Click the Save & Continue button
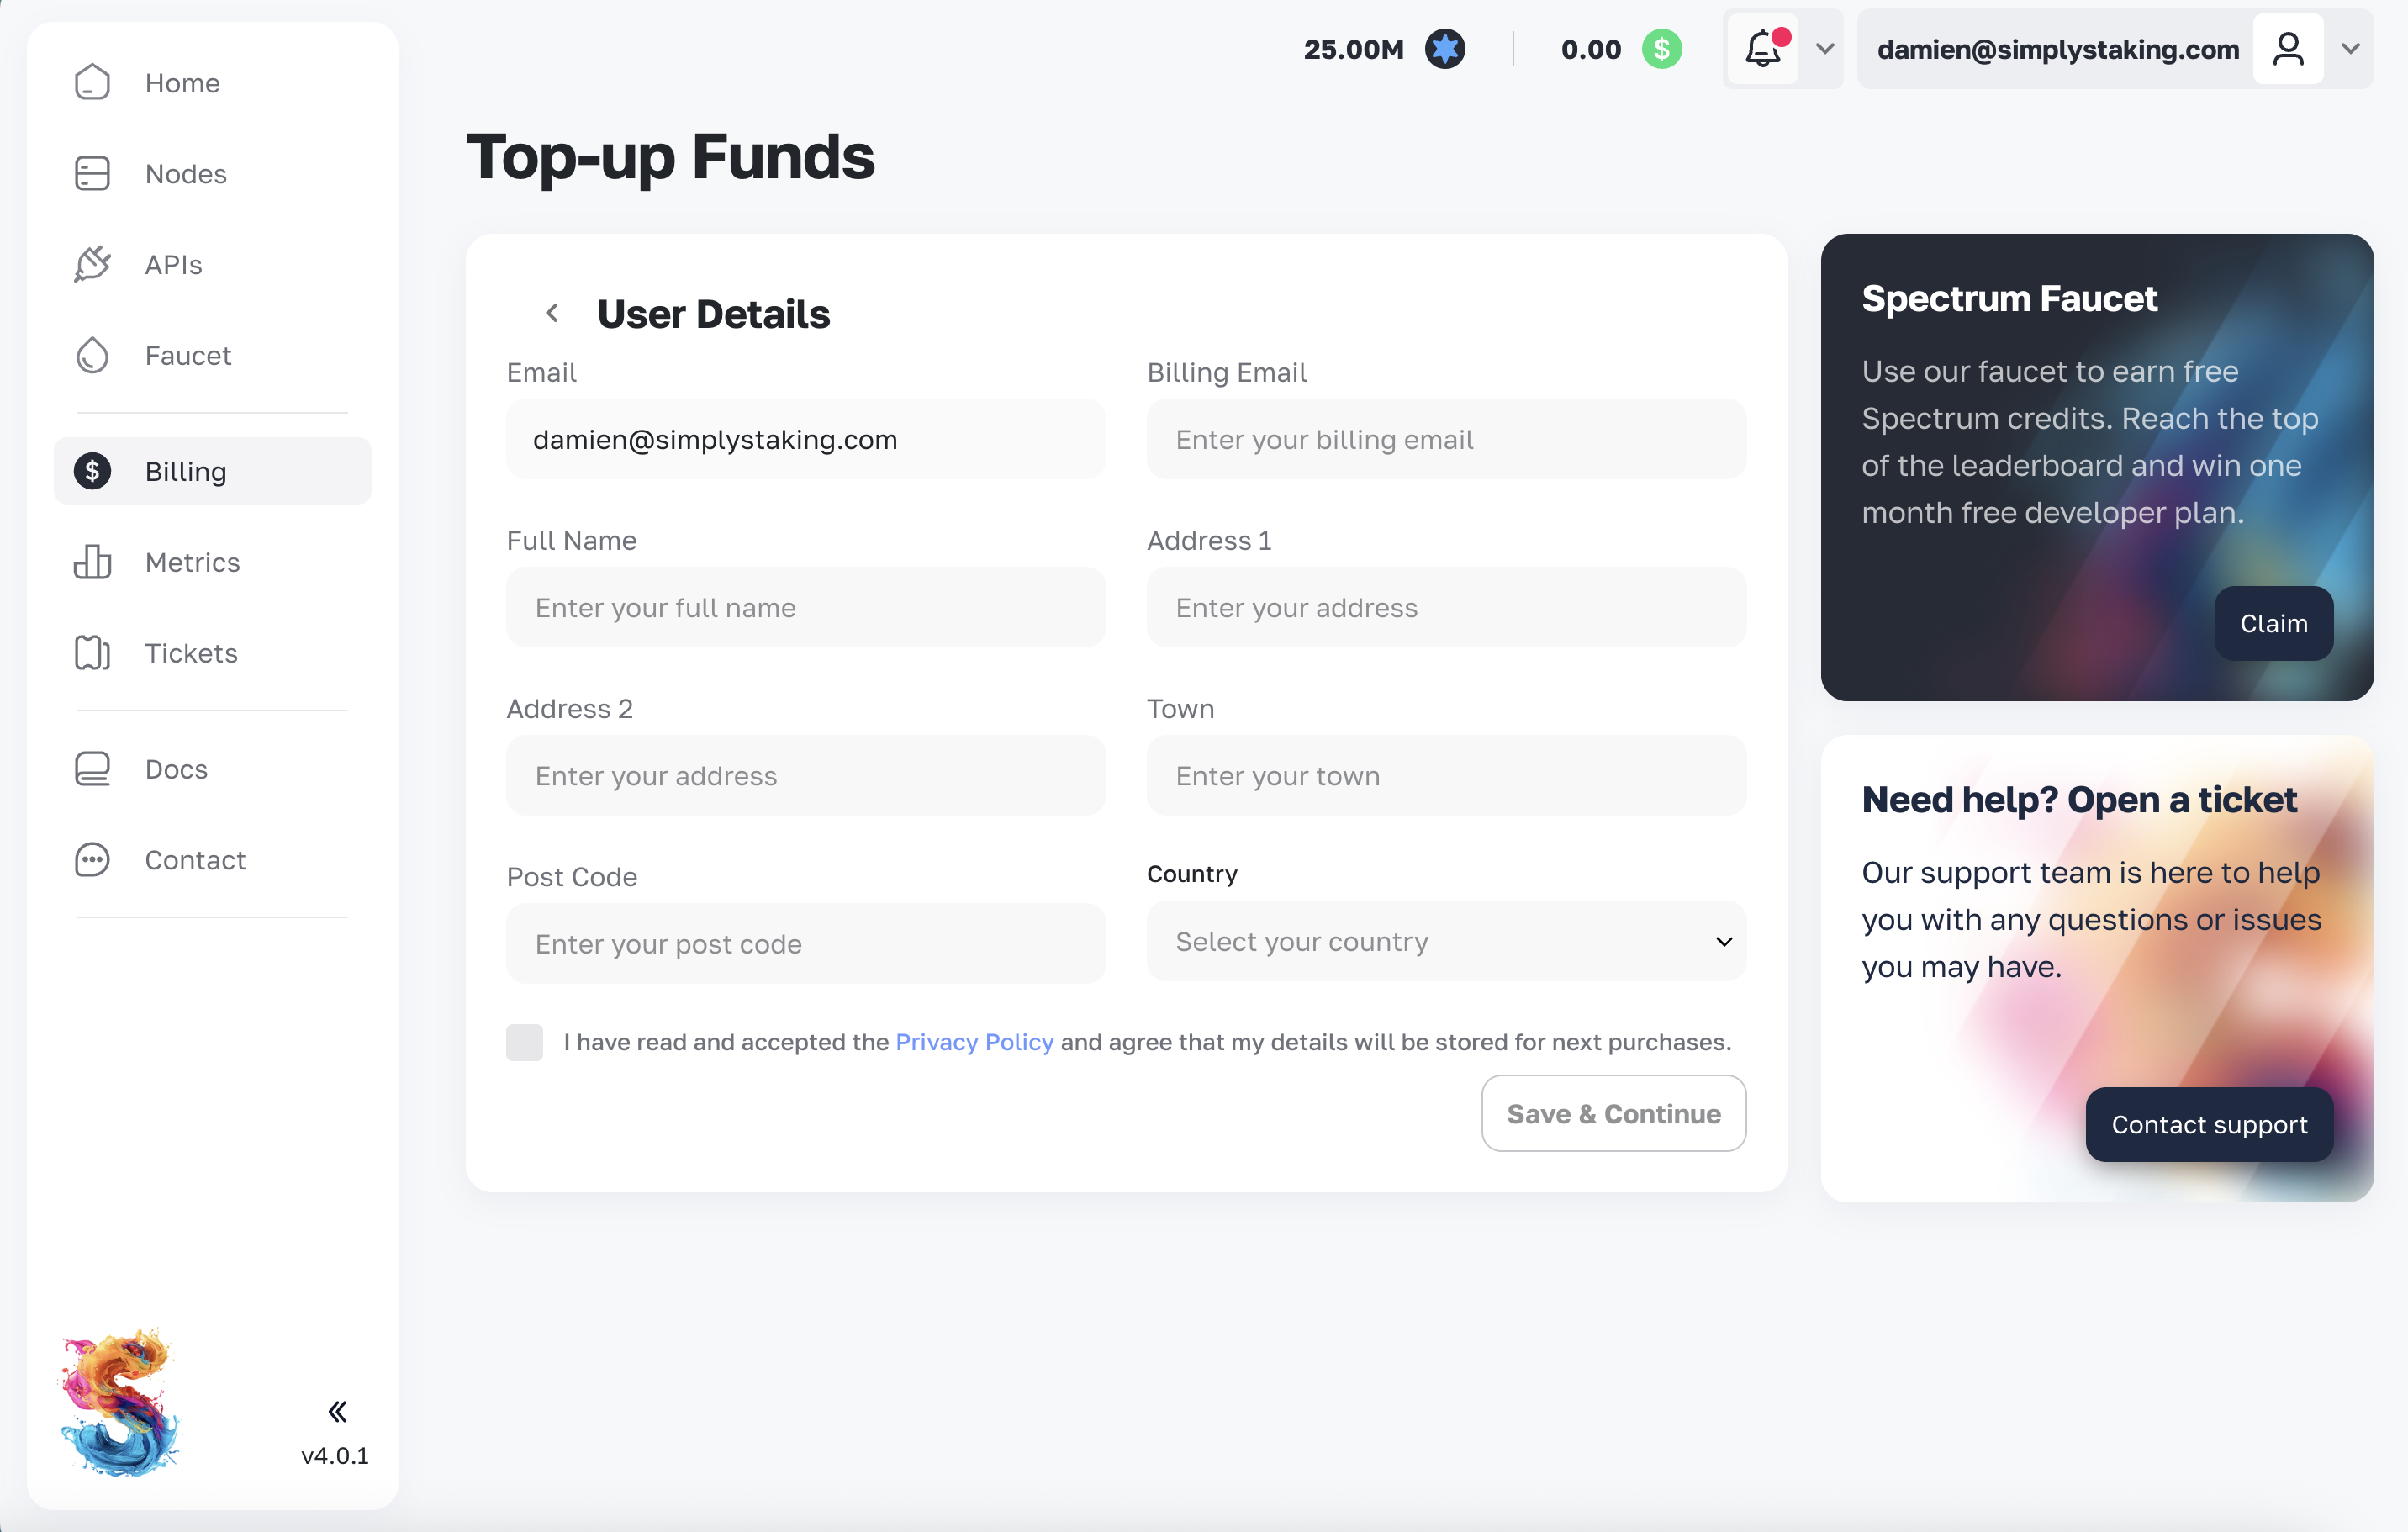Viewport: 2408px width, 1532px height. point(1613,1113)
